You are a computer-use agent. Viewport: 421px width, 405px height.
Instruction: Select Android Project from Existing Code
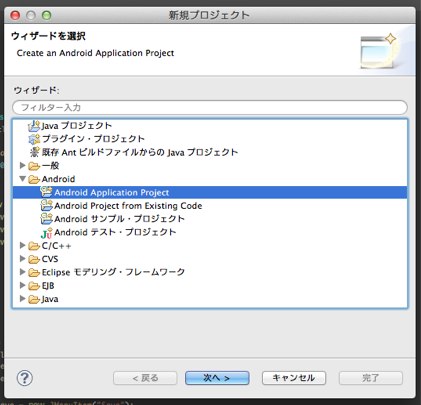coord(128,206)
